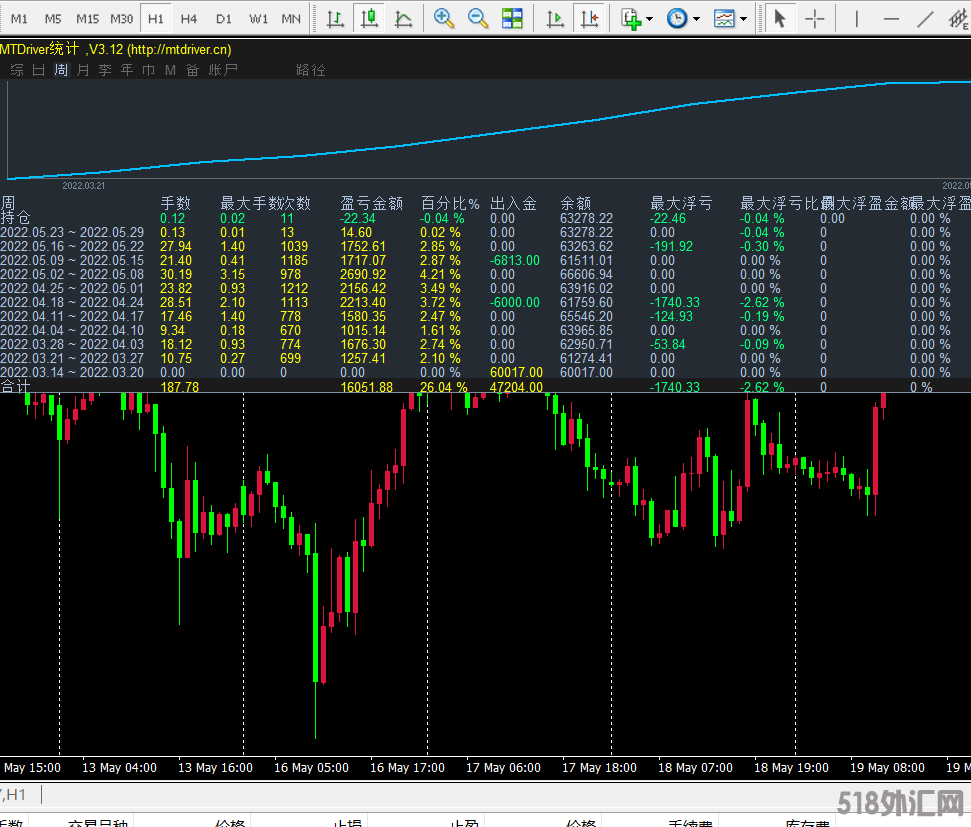Enable the M15 timeframe
971x827 pixels.
click(87, 18)
